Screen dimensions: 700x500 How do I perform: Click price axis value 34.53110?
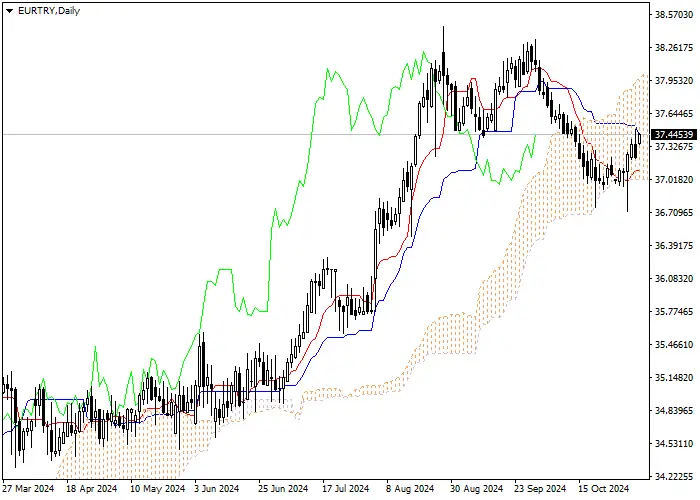(x=674, y=444)
